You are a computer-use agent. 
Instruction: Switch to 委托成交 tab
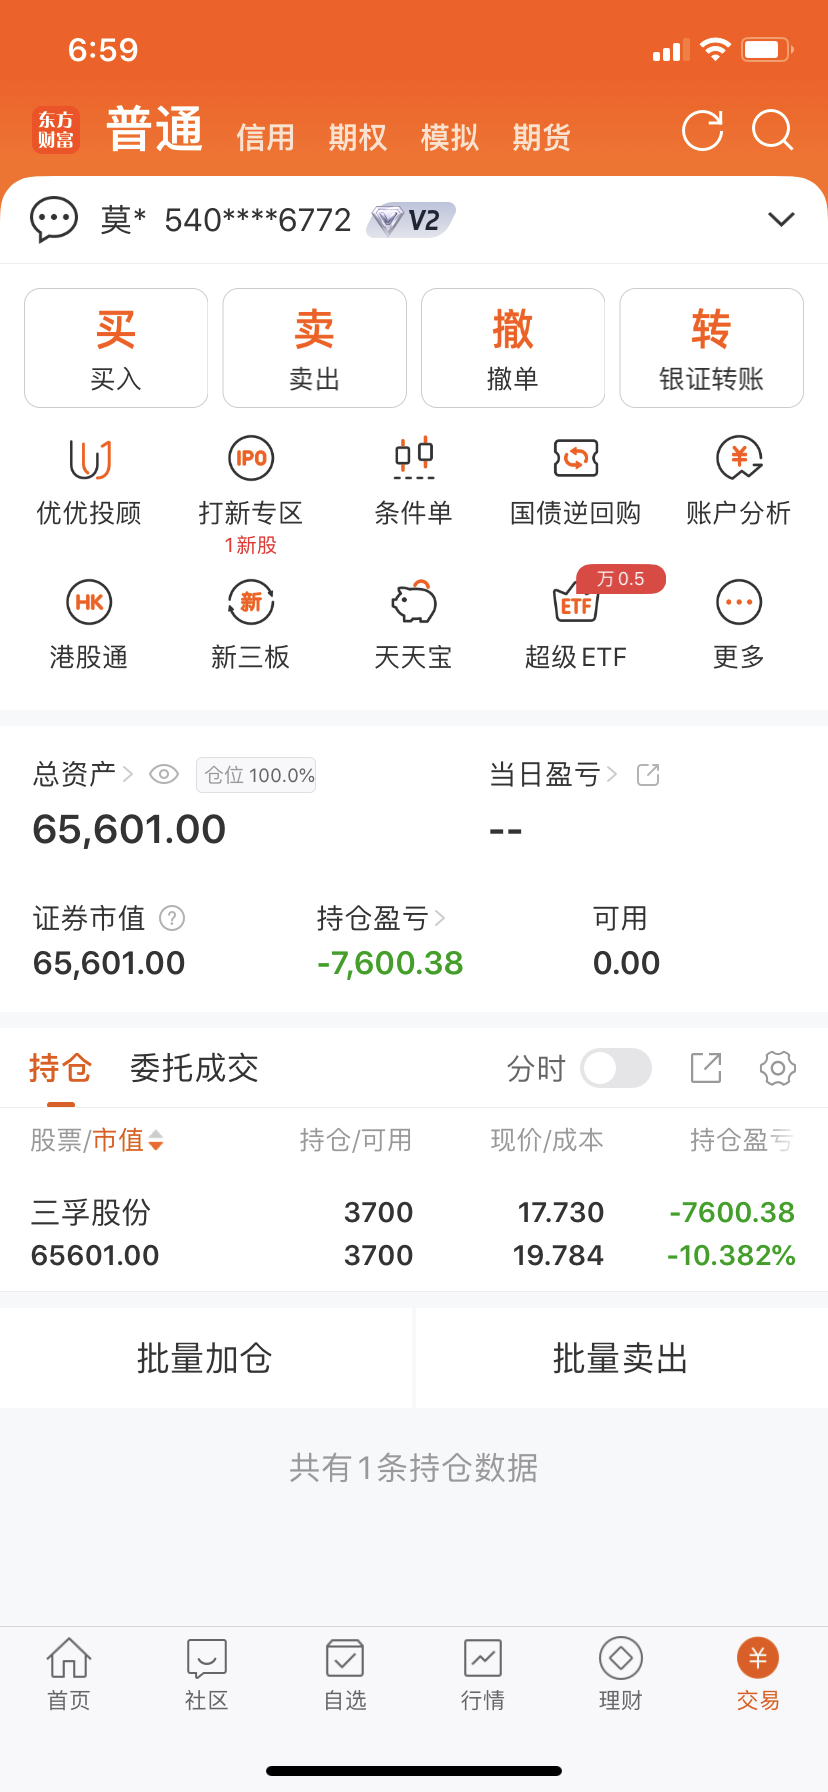click(194, 1068)
